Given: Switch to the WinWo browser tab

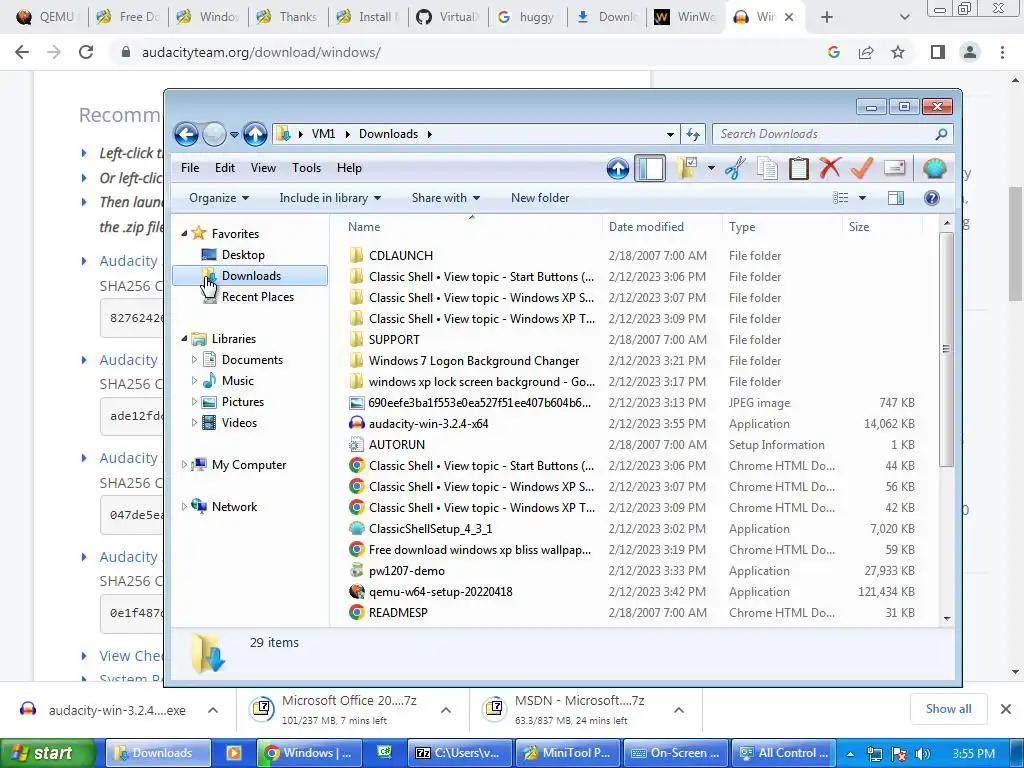Looking at the screenshot, I should click(685, 17).
